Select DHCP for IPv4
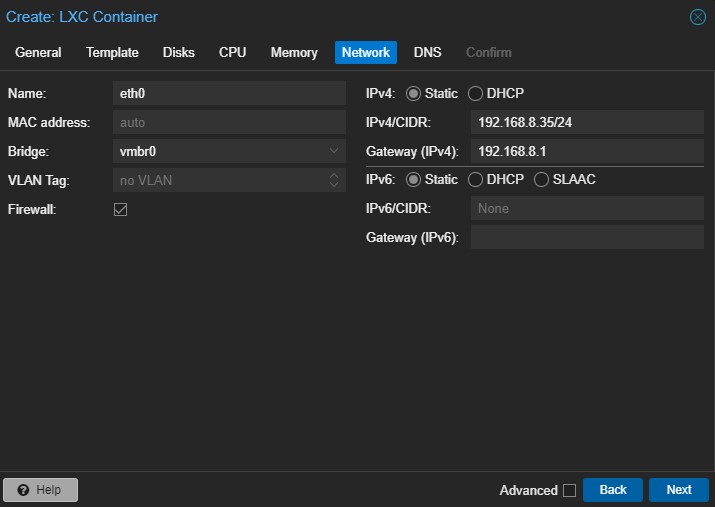This screenshot has width=715, height=507. (476, 93)
